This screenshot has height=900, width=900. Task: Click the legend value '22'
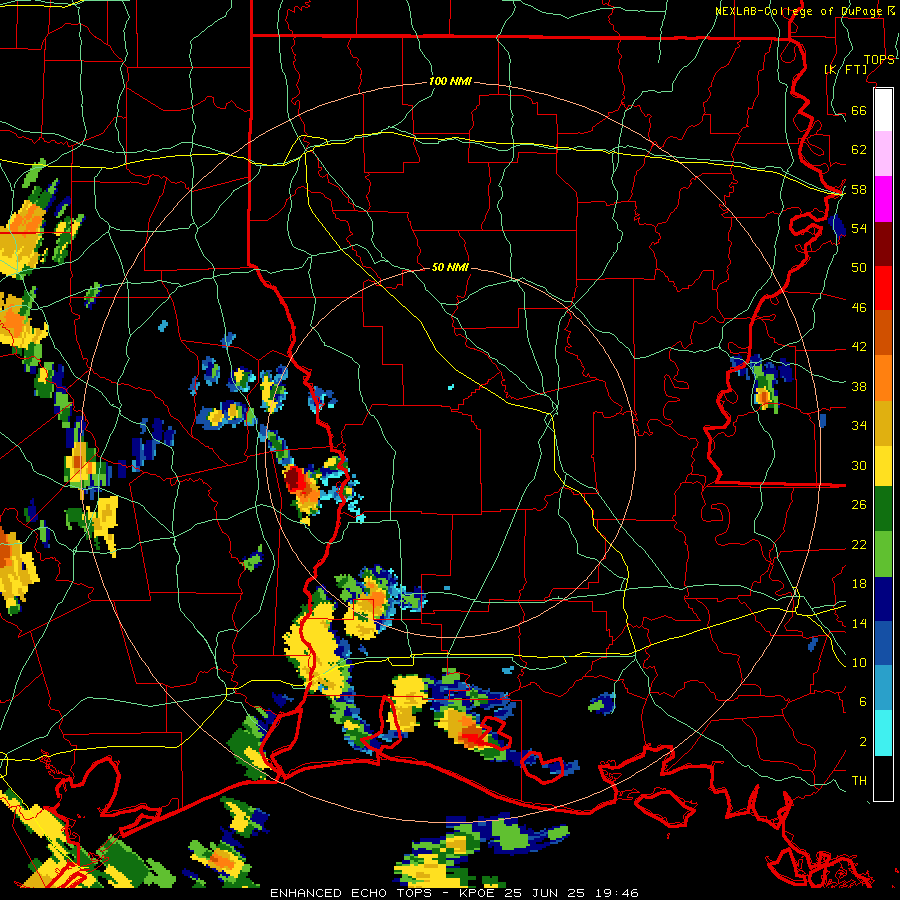click(x=859, y=544)
